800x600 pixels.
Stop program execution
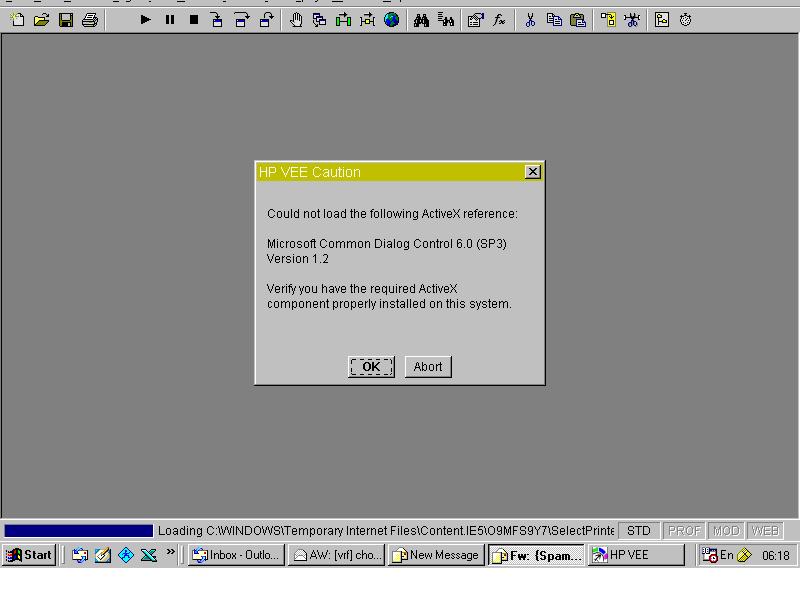[194, 20]
